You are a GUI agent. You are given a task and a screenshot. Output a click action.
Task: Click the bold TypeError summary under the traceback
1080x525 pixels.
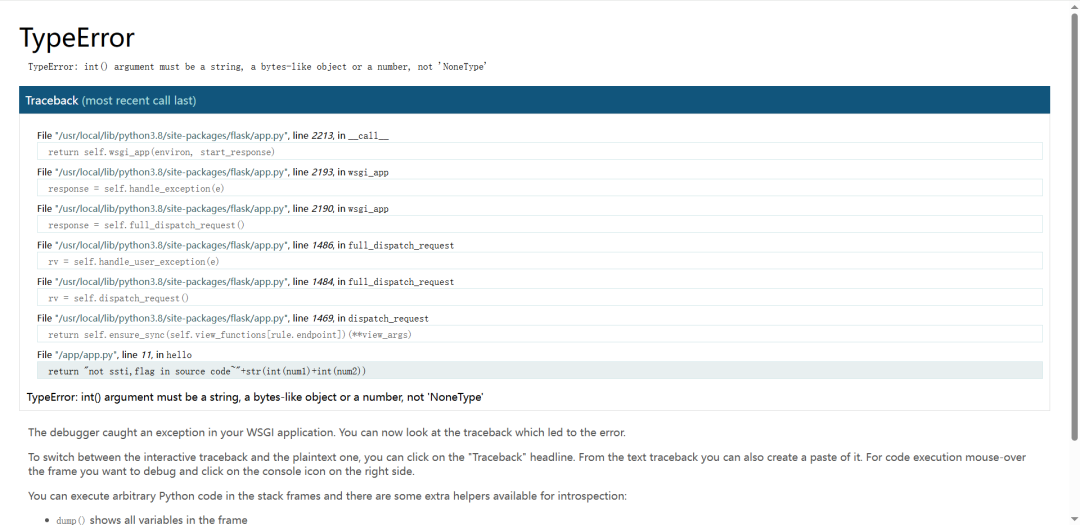(255, 398)
